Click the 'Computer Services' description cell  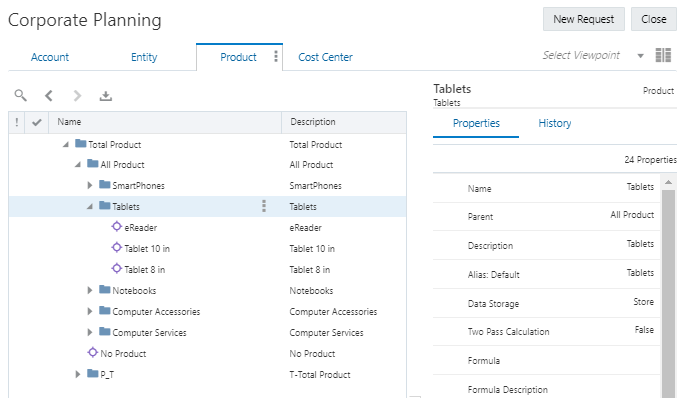(x=326, y=333)
